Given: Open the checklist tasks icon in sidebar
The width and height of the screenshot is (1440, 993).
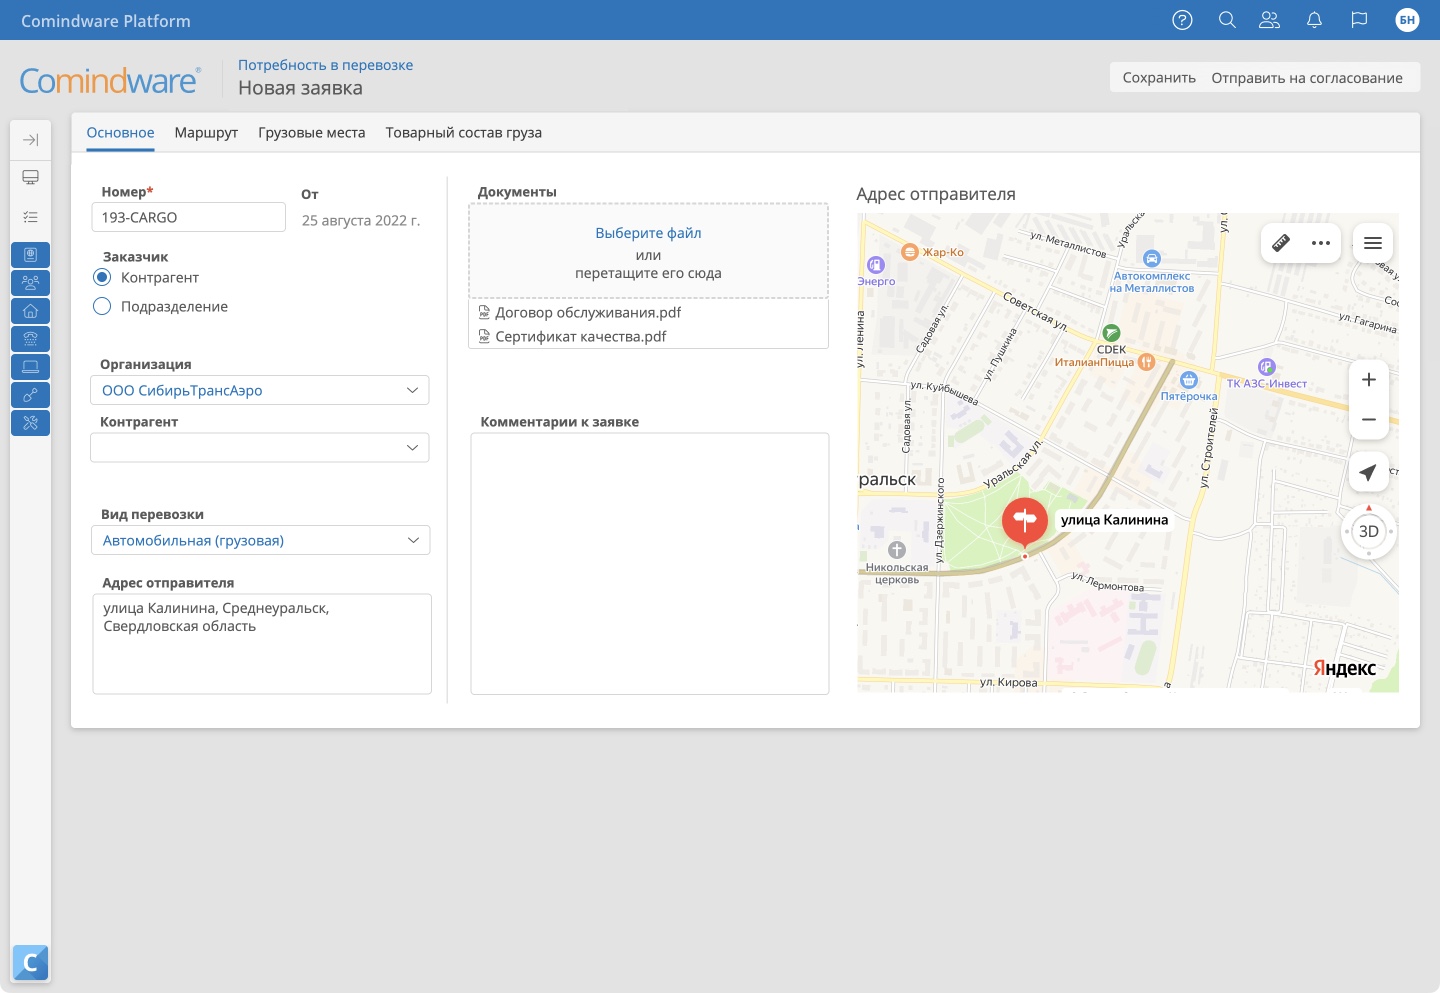Looking at the screenshot, I should click(31, 217).
